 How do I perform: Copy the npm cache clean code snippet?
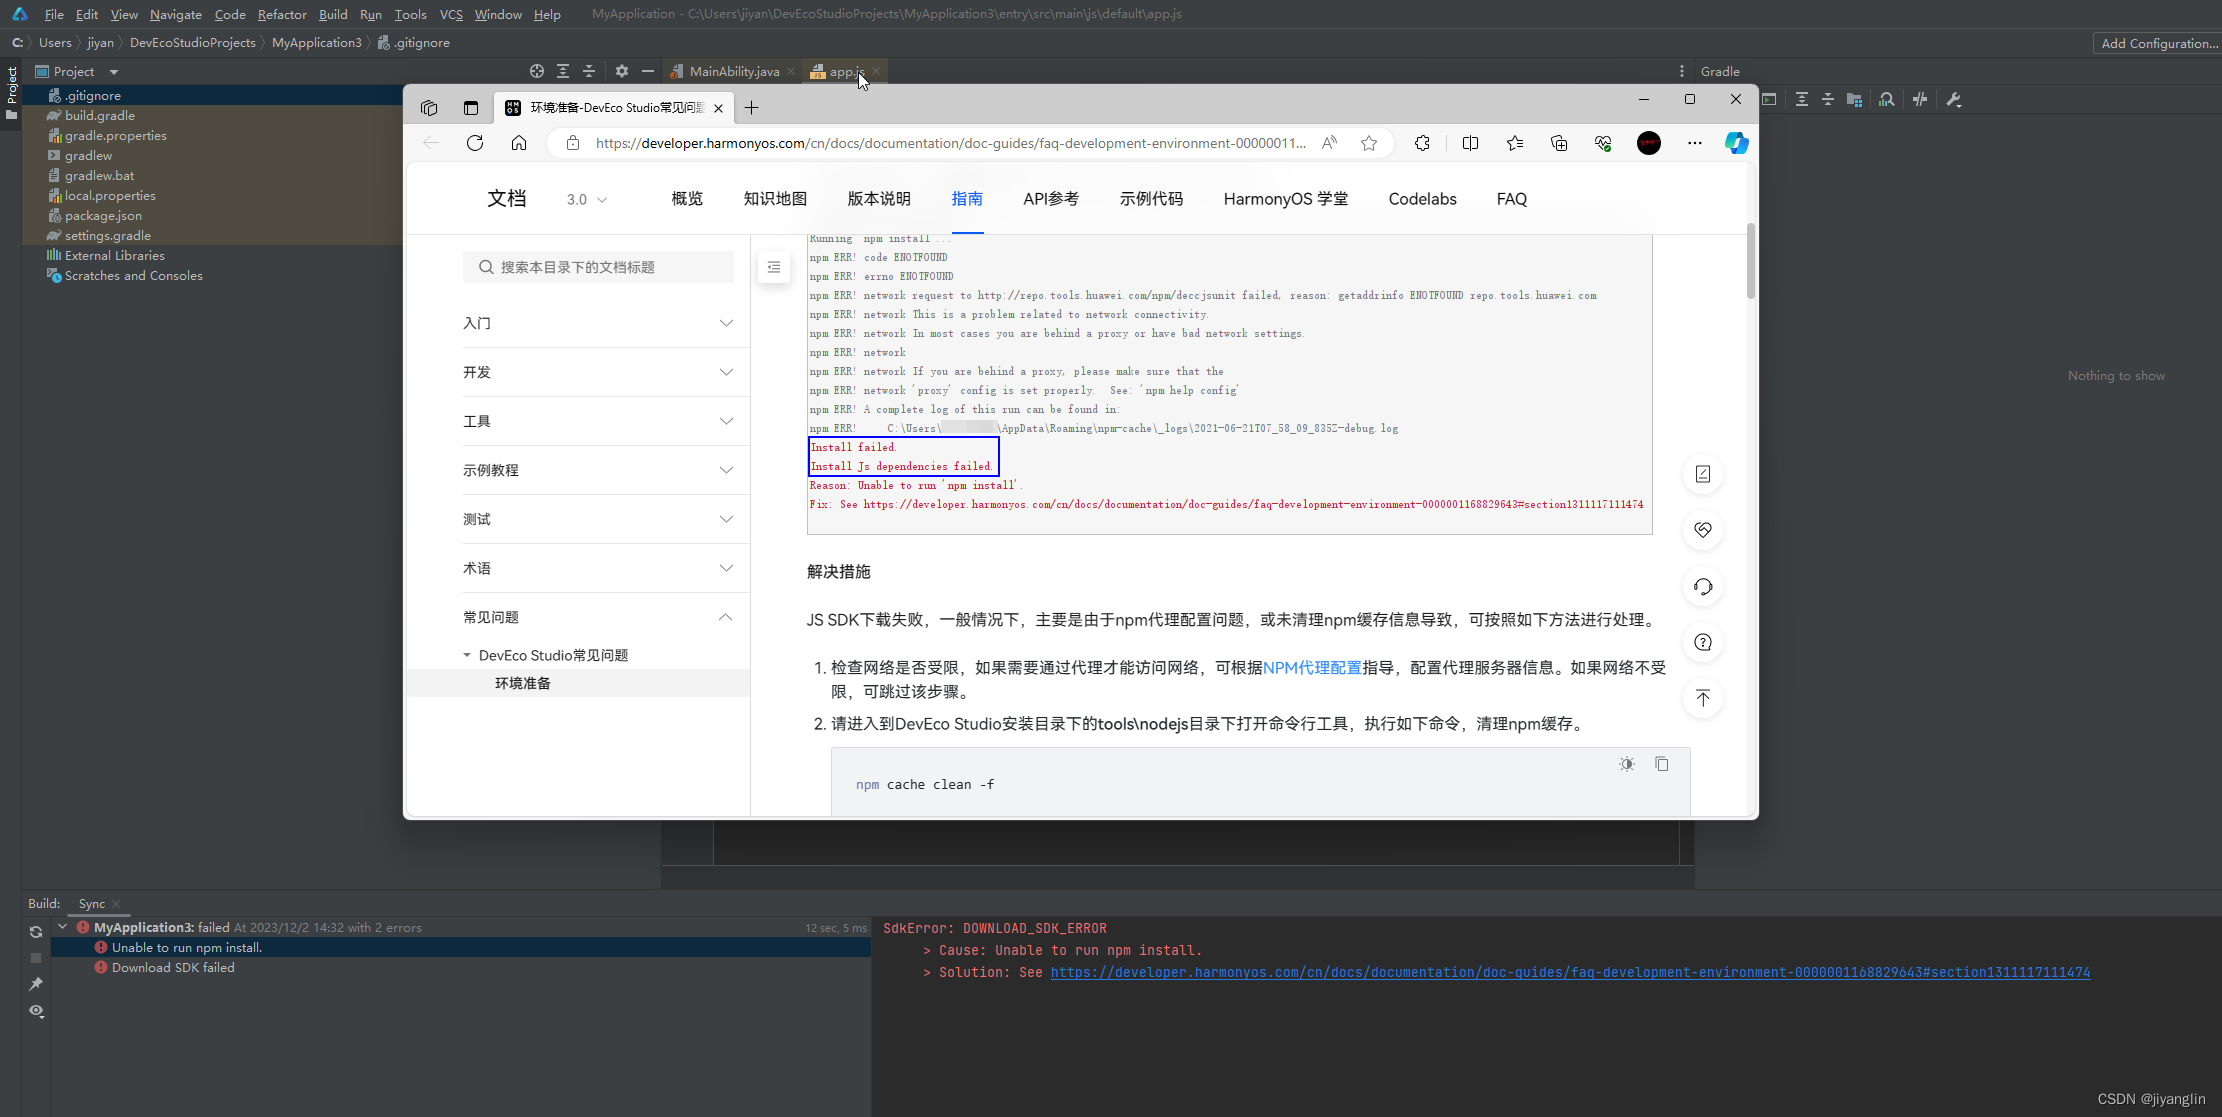(x=1661, y=764)
